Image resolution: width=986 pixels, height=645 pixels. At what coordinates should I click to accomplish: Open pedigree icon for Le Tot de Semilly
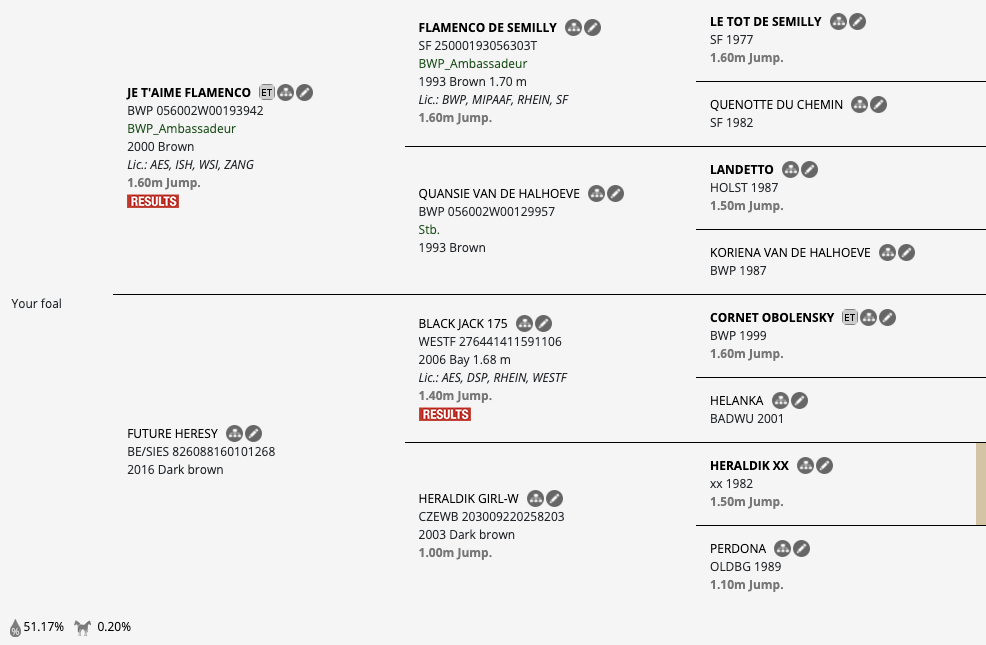839,22
